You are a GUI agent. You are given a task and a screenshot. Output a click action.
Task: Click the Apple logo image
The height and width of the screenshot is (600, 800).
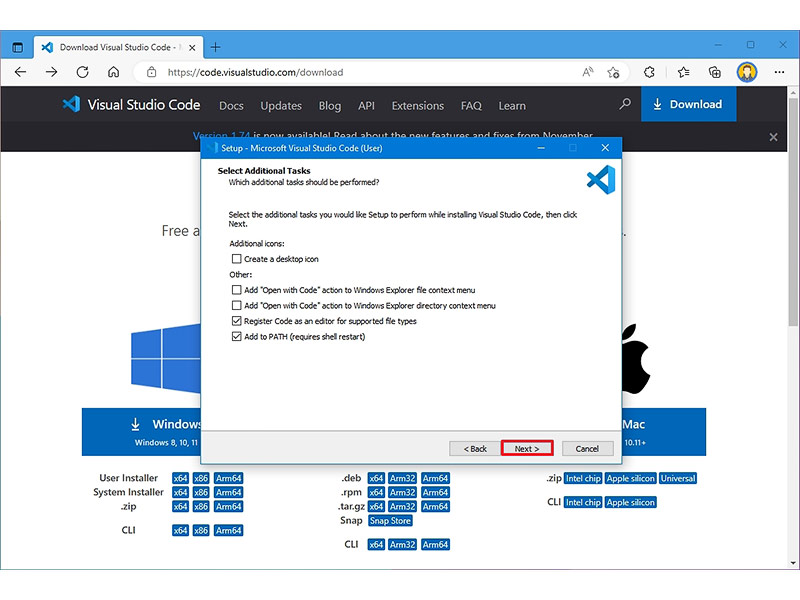tap(636, 359)
